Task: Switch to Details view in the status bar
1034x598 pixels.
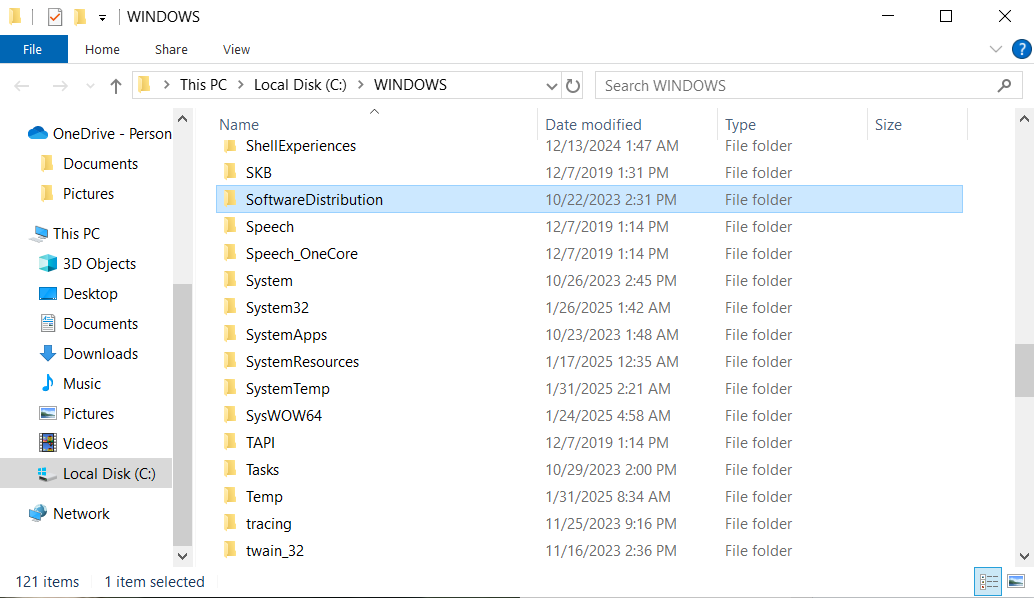Action: point(988,581)
